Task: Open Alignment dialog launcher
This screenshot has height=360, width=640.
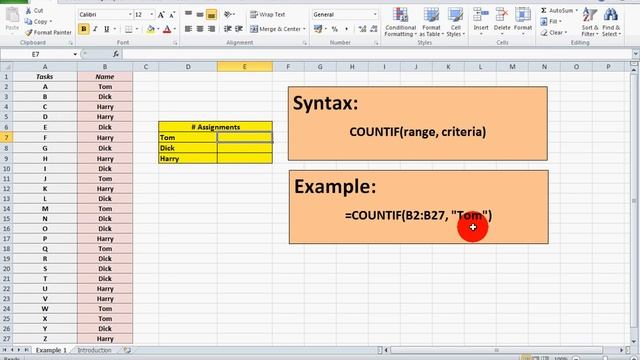Action: click(x=304, y=43)
